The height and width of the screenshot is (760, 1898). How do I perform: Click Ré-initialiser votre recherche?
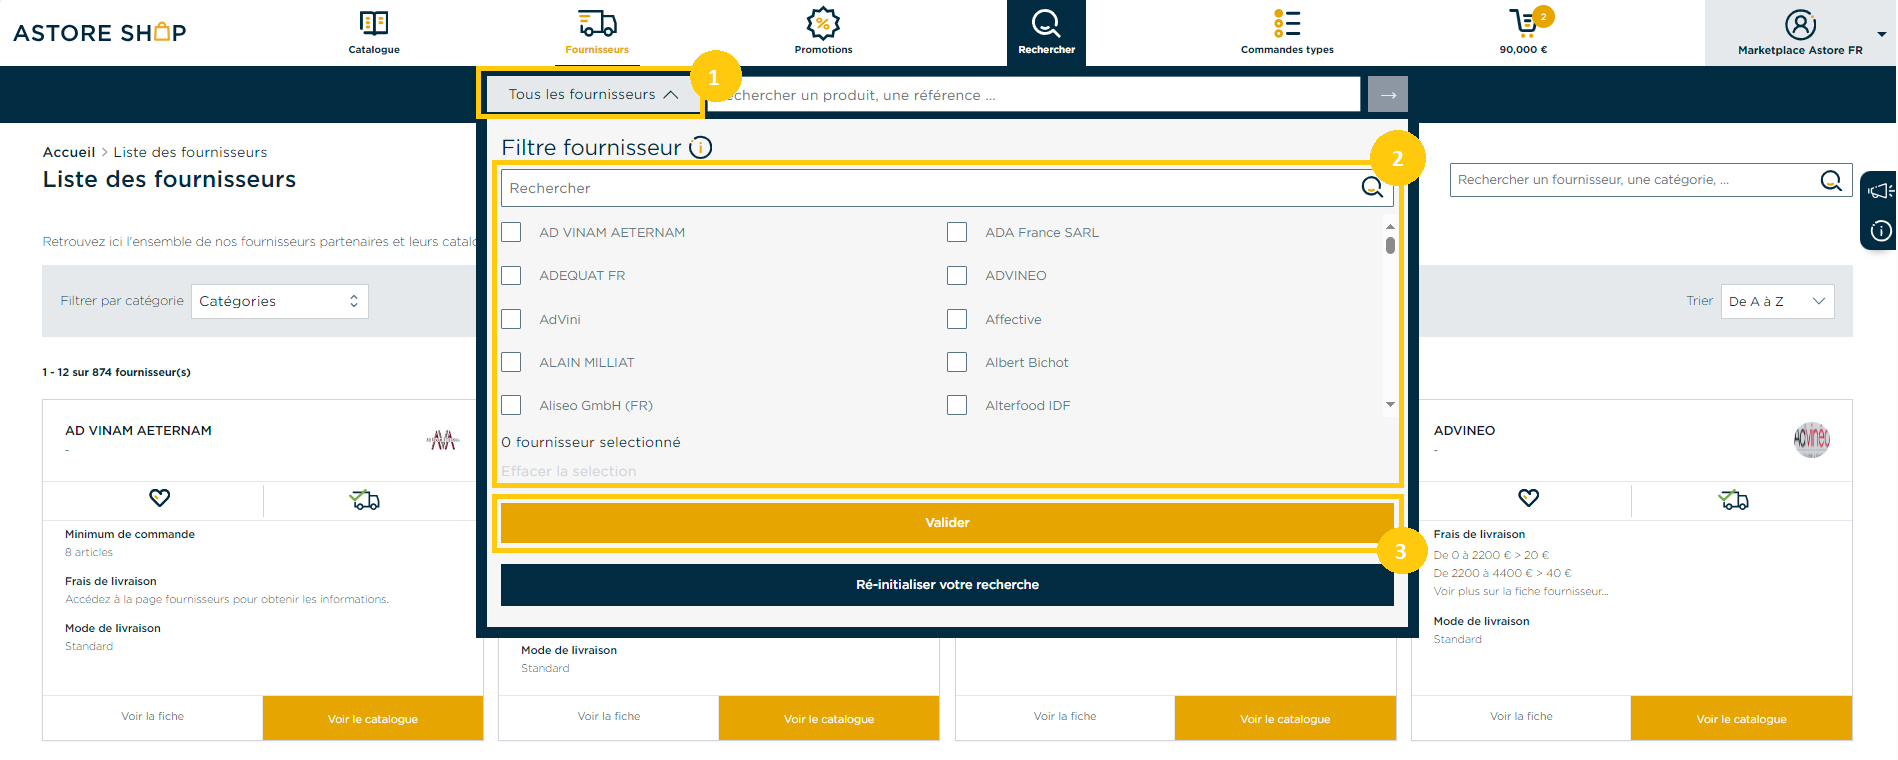pos(947,585)
